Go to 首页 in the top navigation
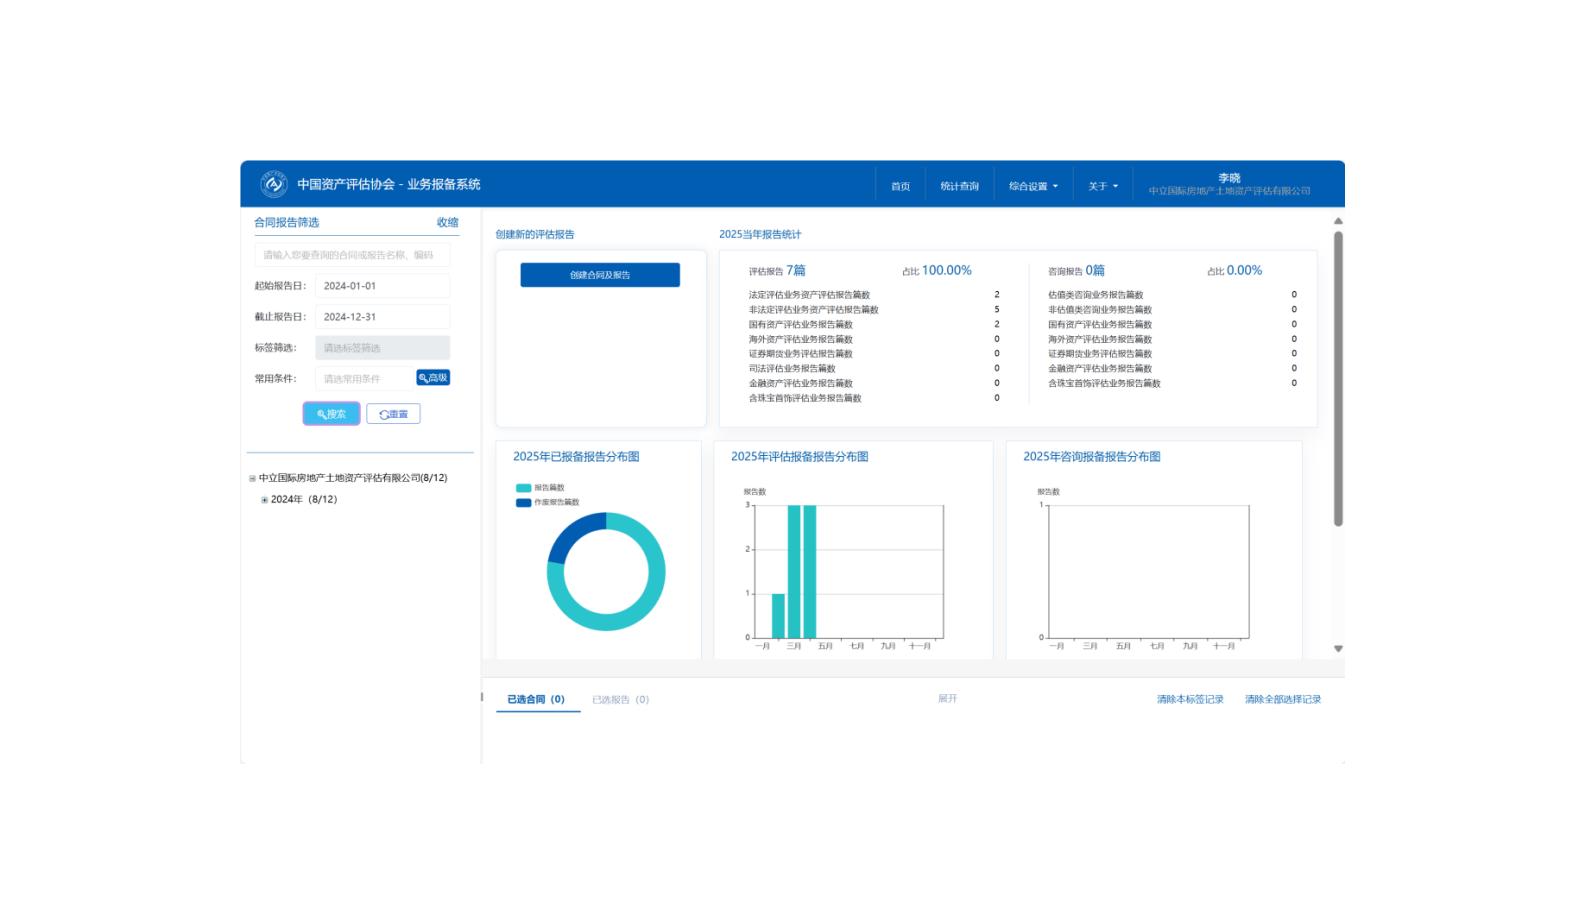The height and width of the screenshot is (924, 1587). pos(900,186)
